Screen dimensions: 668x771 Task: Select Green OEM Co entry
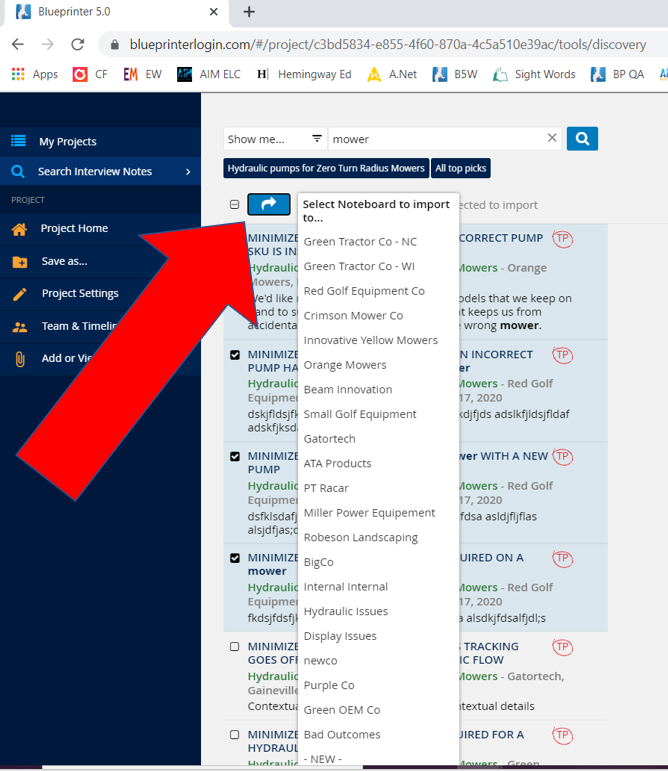[342, 710]
